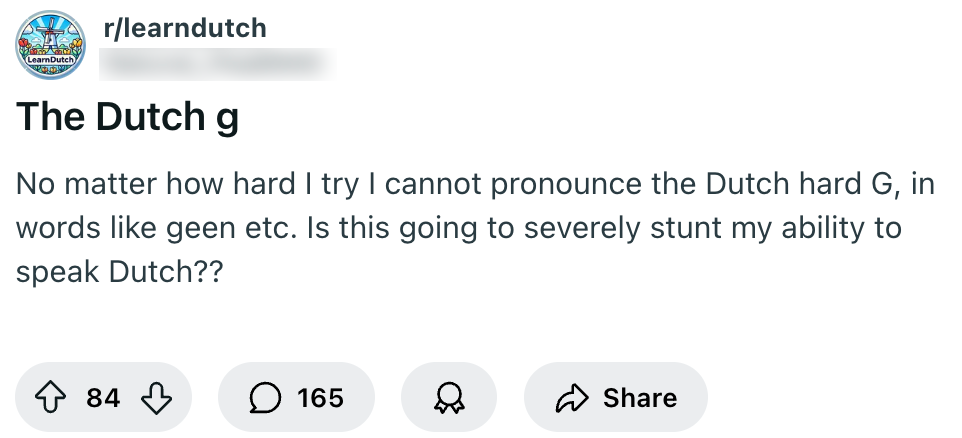Go to the r/learndutch subreddit link
The width and height of the screenshot is (962, 438).
tap(186, 27)
